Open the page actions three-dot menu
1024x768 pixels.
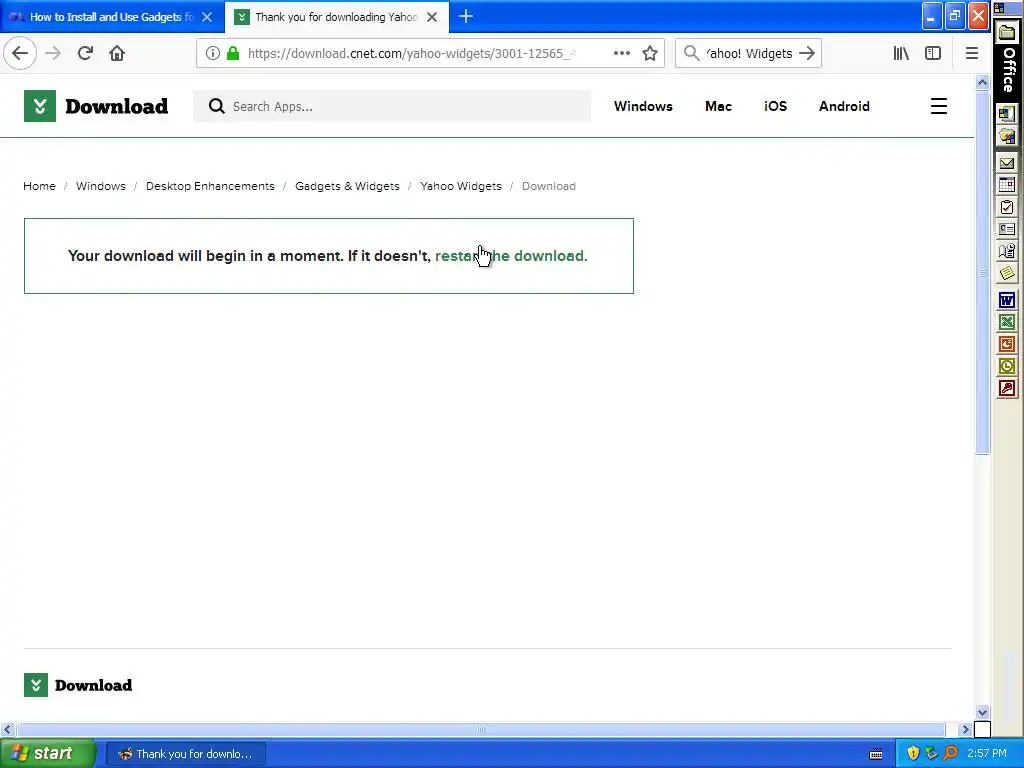pyautogui.click(x=622, y=53)
